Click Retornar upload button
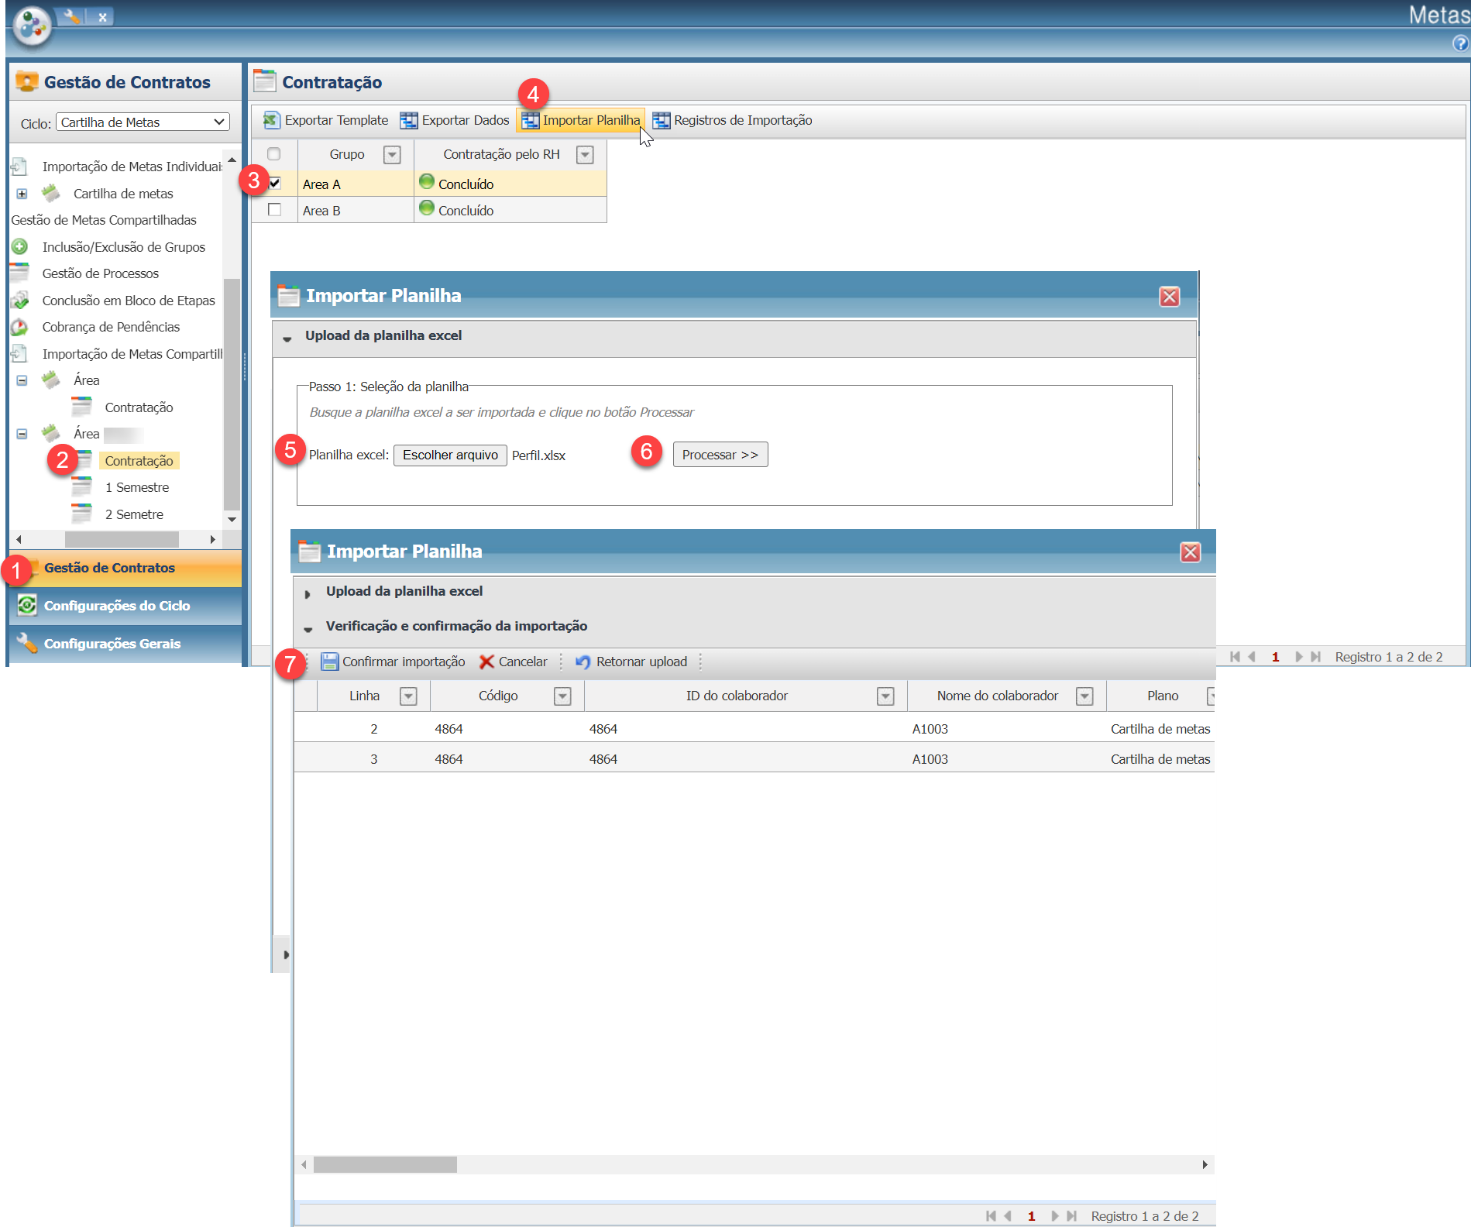 (x=631, y=662)
